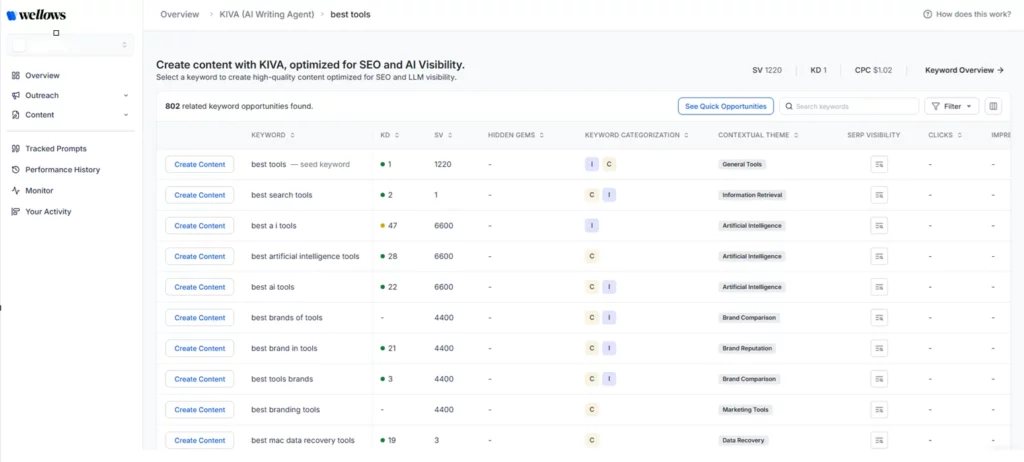1024x462 pixels.
Task: Create Content for best search tools
Action: 199,195
